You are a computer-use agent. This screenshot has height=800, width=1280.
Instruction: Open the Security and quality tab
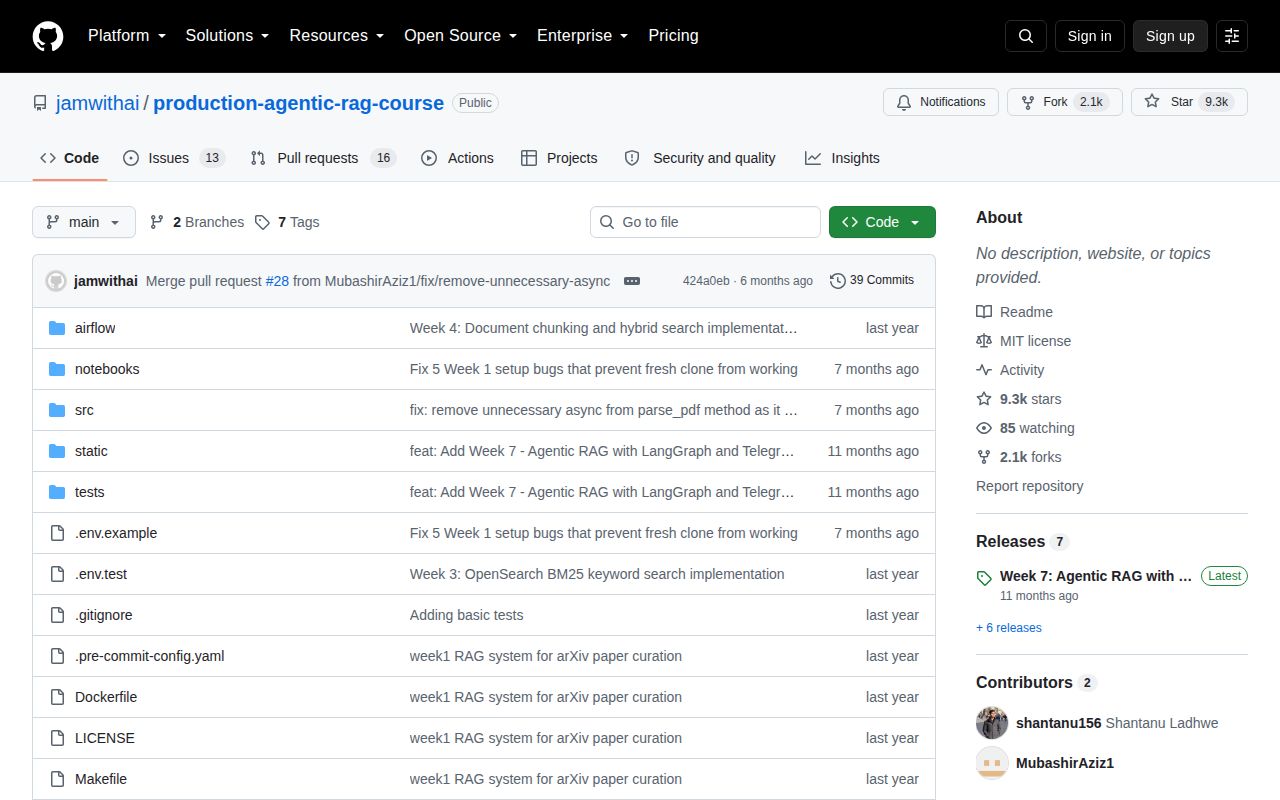point(700,158)
